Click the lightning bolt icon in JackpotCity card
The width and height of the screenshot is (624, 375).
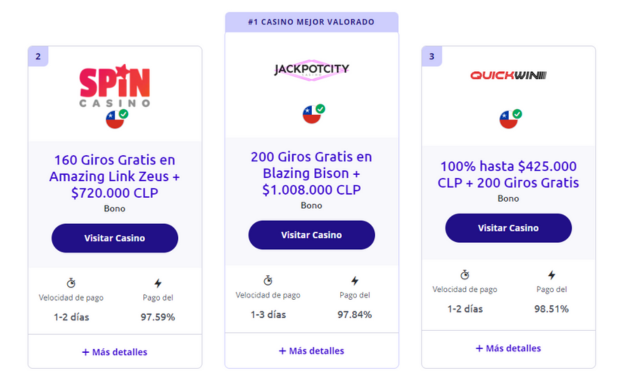point(355,281)
